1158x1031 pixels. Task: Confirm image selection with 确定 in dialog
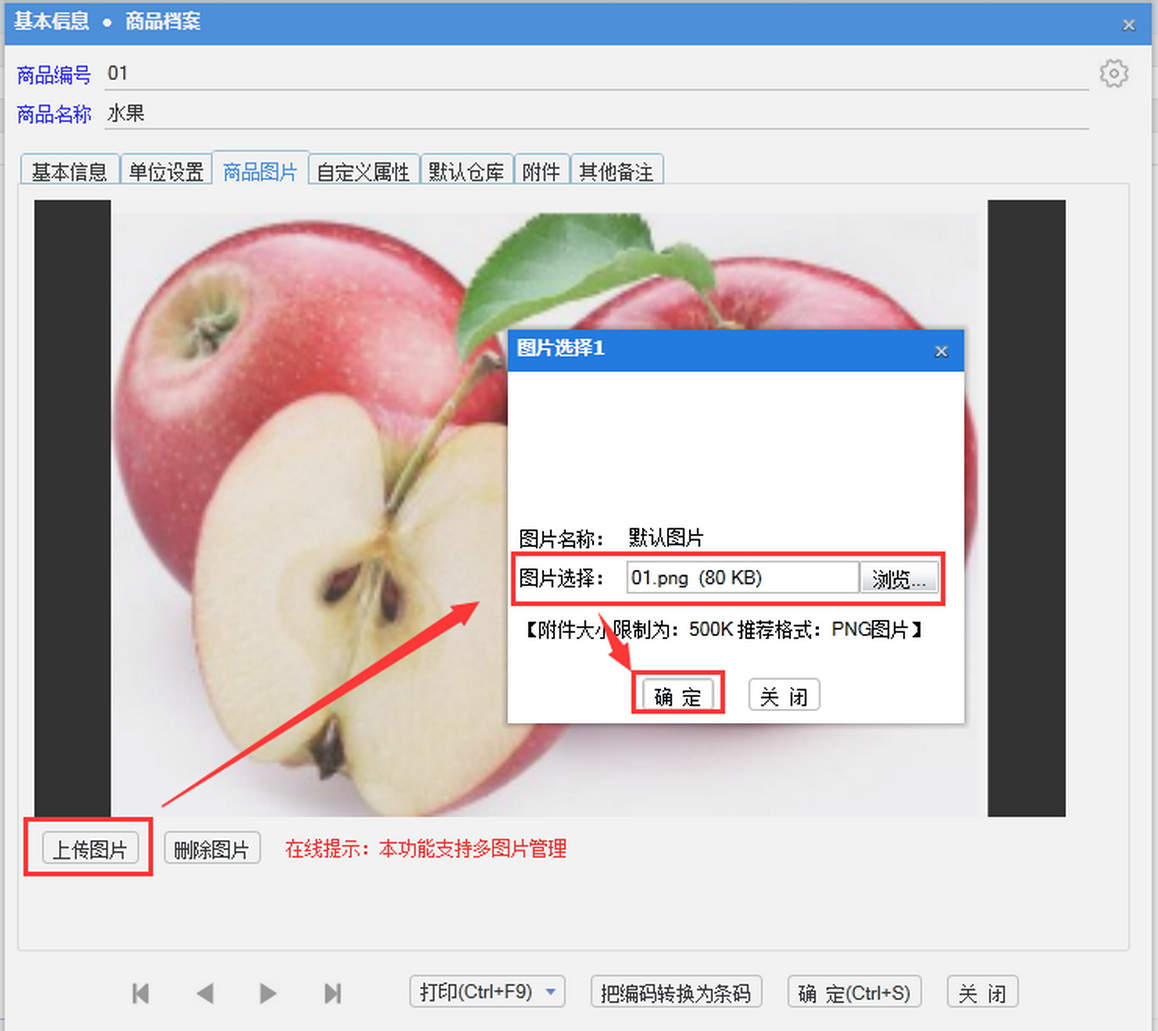click(x=677, y=696)
